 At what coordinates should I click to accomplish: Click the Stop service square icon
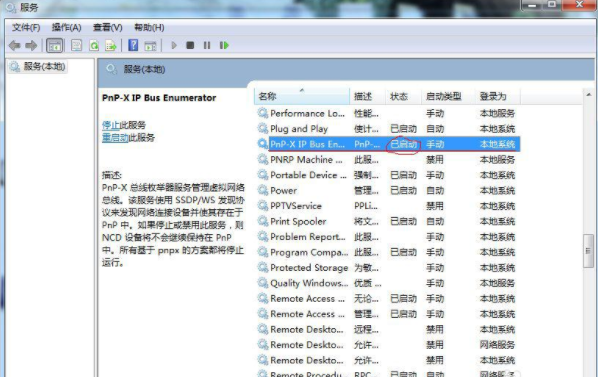tap(190, 45)
